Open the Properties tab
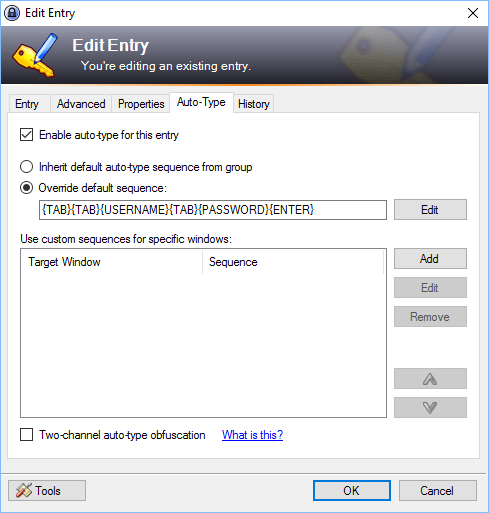This screenshot has width=489, height=513. coord(141,104)
